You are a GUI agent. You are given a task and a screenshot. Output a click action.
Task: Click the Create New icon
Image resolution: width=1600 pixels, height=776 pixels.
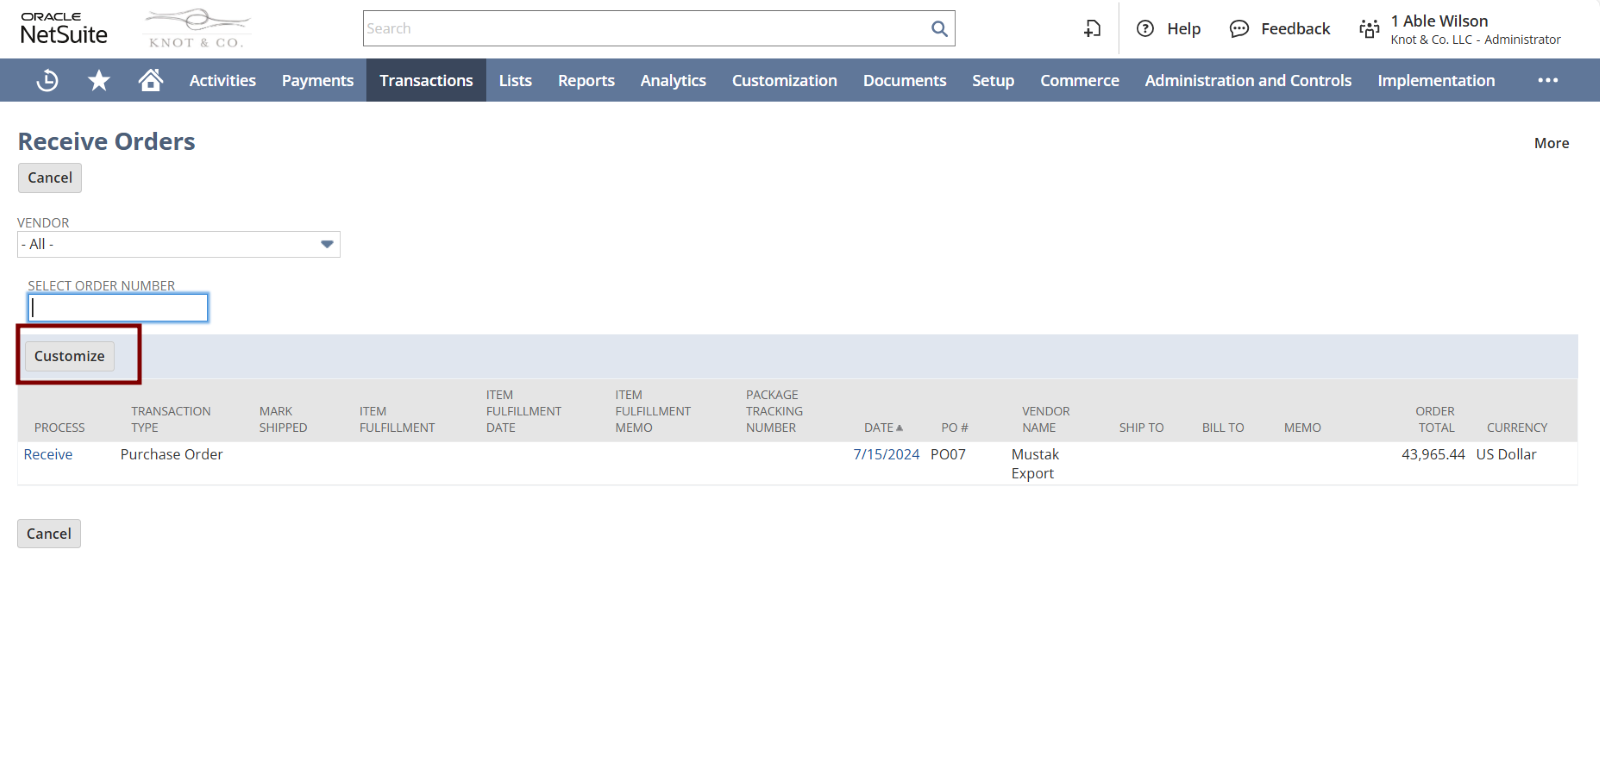1092,29
